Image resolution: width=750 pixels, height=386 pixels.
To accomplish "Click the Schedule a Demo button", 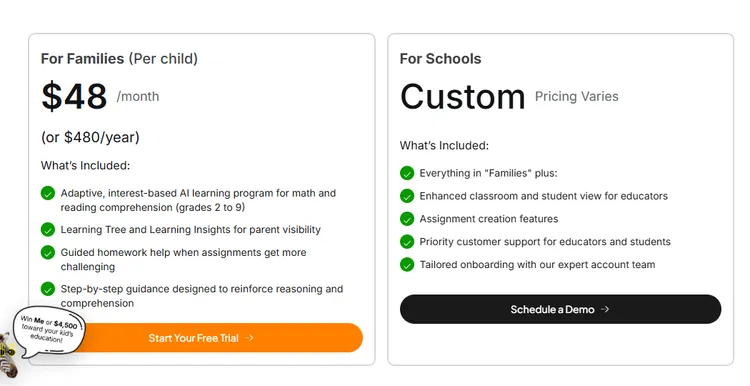I will click(560, 309).
